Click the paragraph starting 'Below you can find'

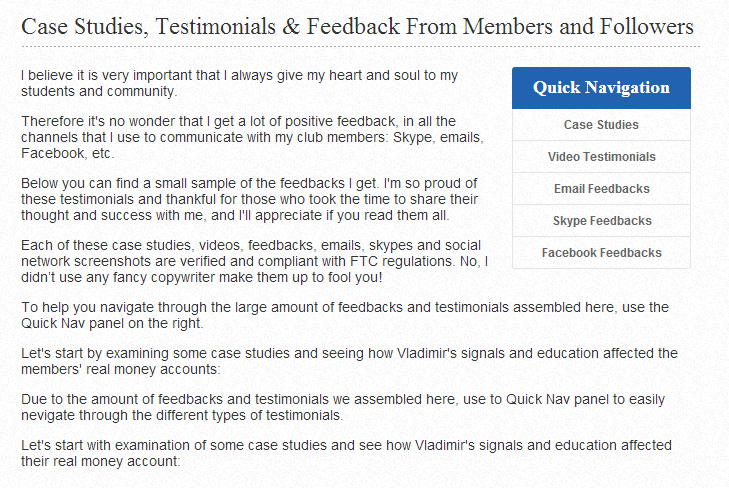[250, 199]
